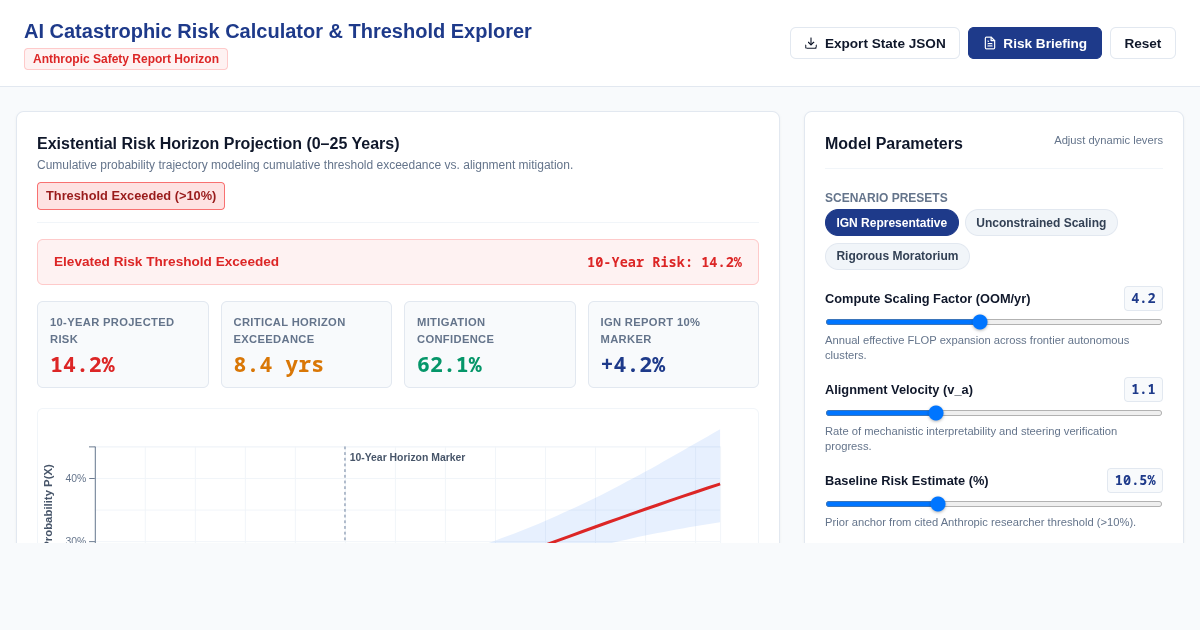Click the 10-Year Risk: 14.2% alert value
This screenshot has height=630, width=1200.
(x=664, y=262)
